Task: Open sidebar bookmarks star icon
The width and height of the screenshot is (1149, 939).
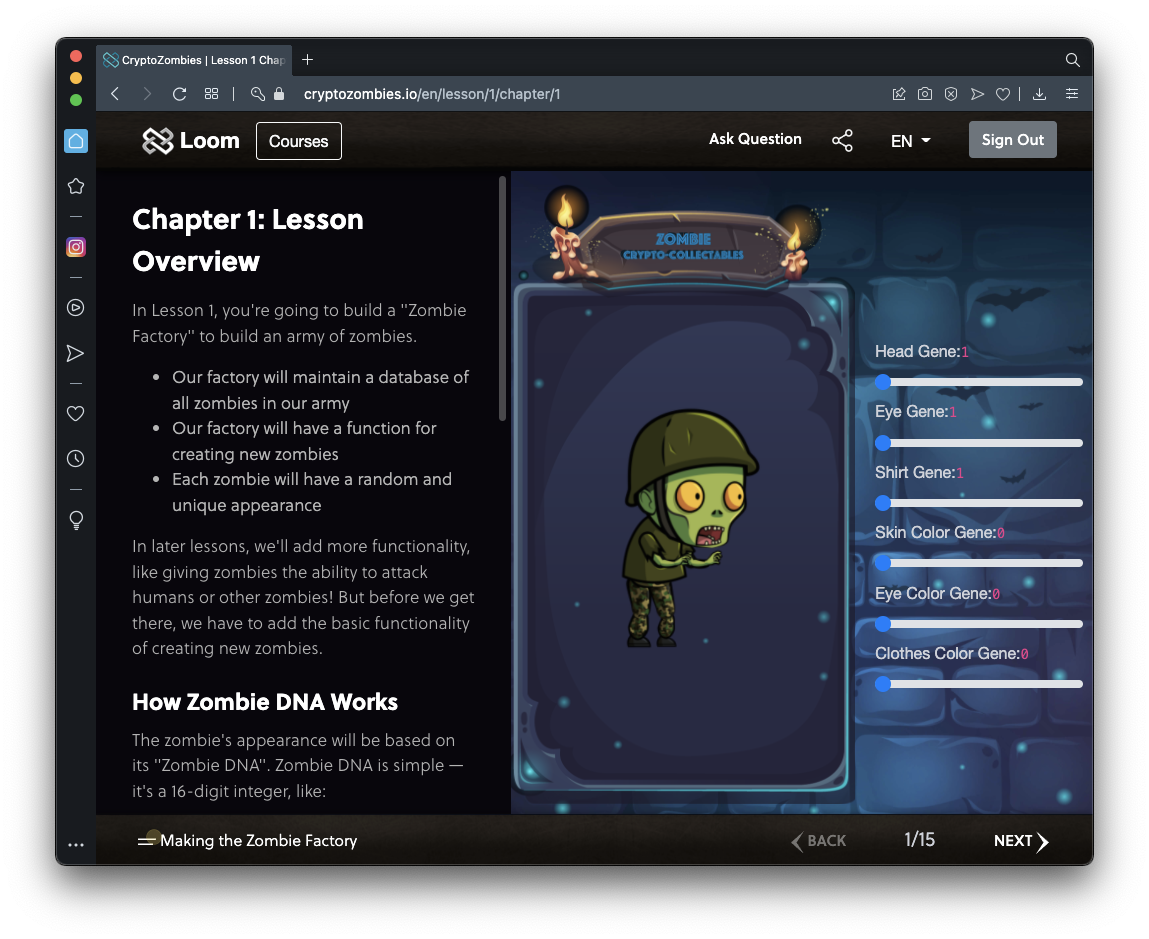Action: [75, 186]
